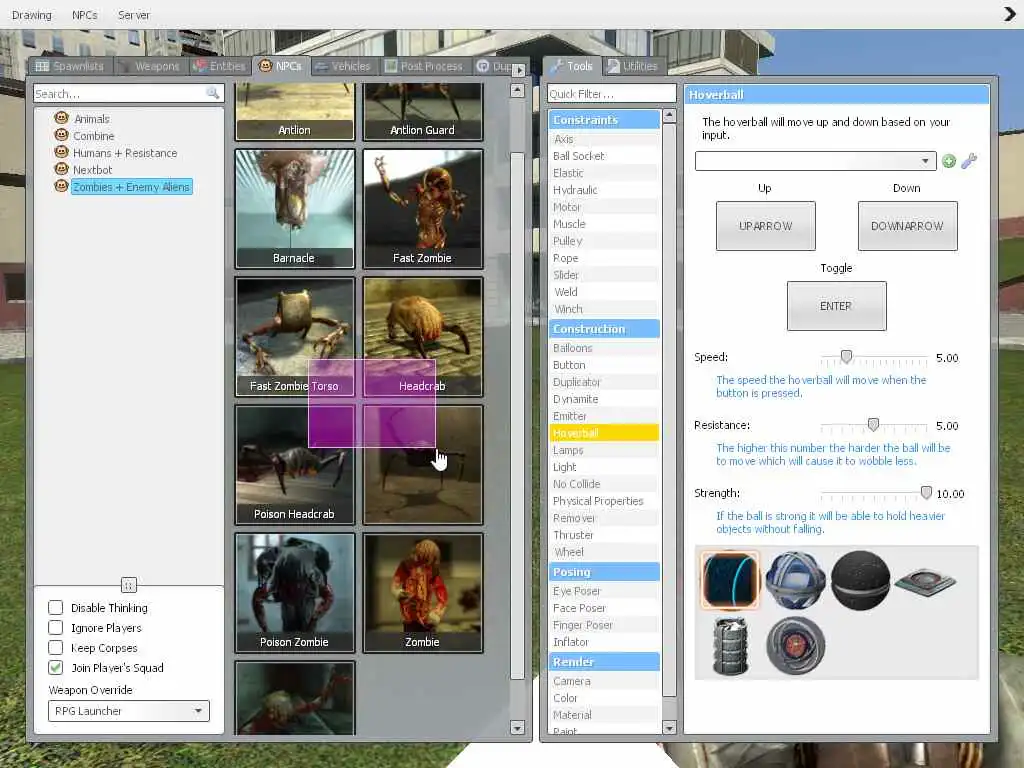Click the Zombies + Enemy Aliens icon
Viewport: 1024px width, 768px height.
click(61, 185)
